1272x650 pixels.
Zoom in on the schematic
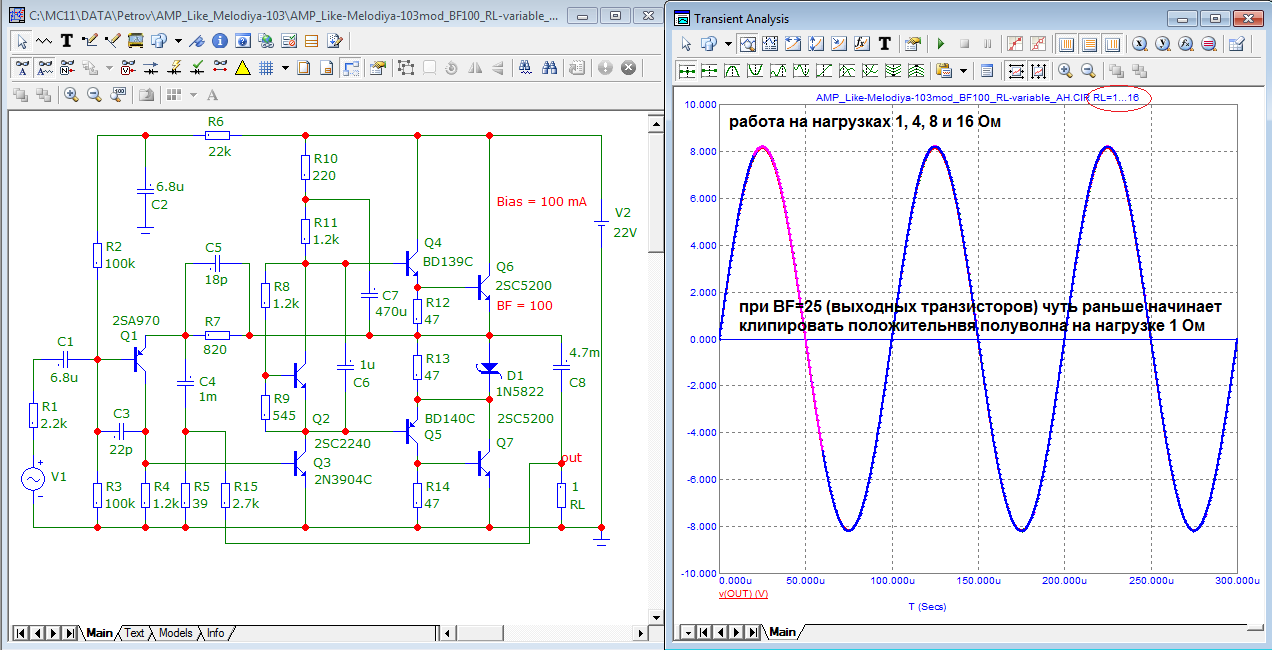point(71,95)
